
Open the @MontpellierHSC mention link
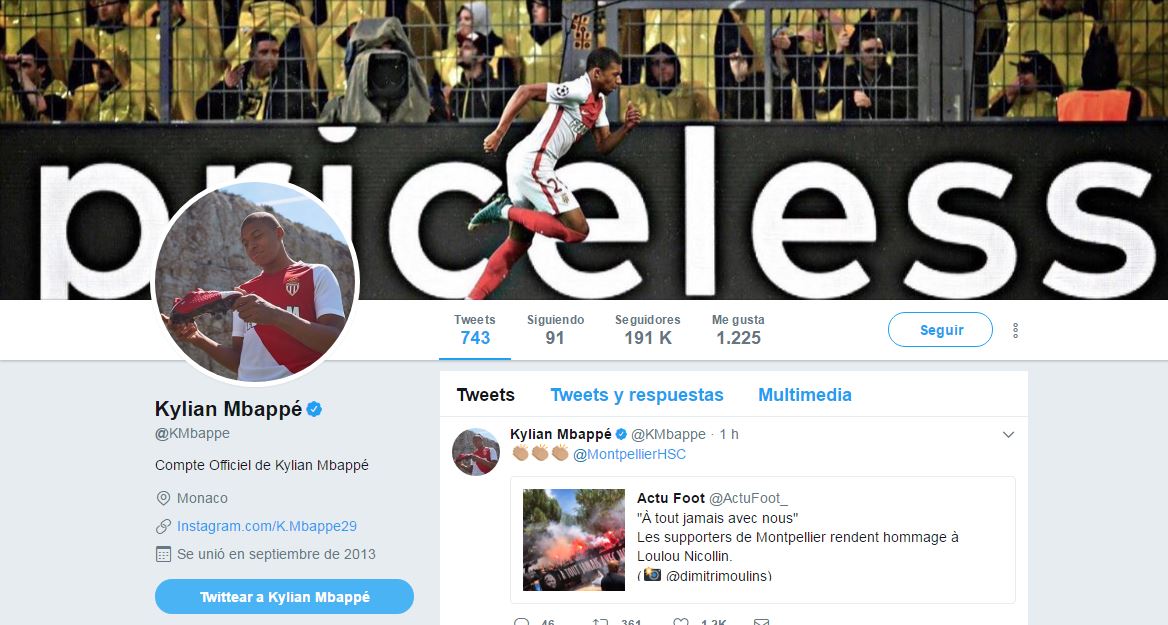(629, 454)
